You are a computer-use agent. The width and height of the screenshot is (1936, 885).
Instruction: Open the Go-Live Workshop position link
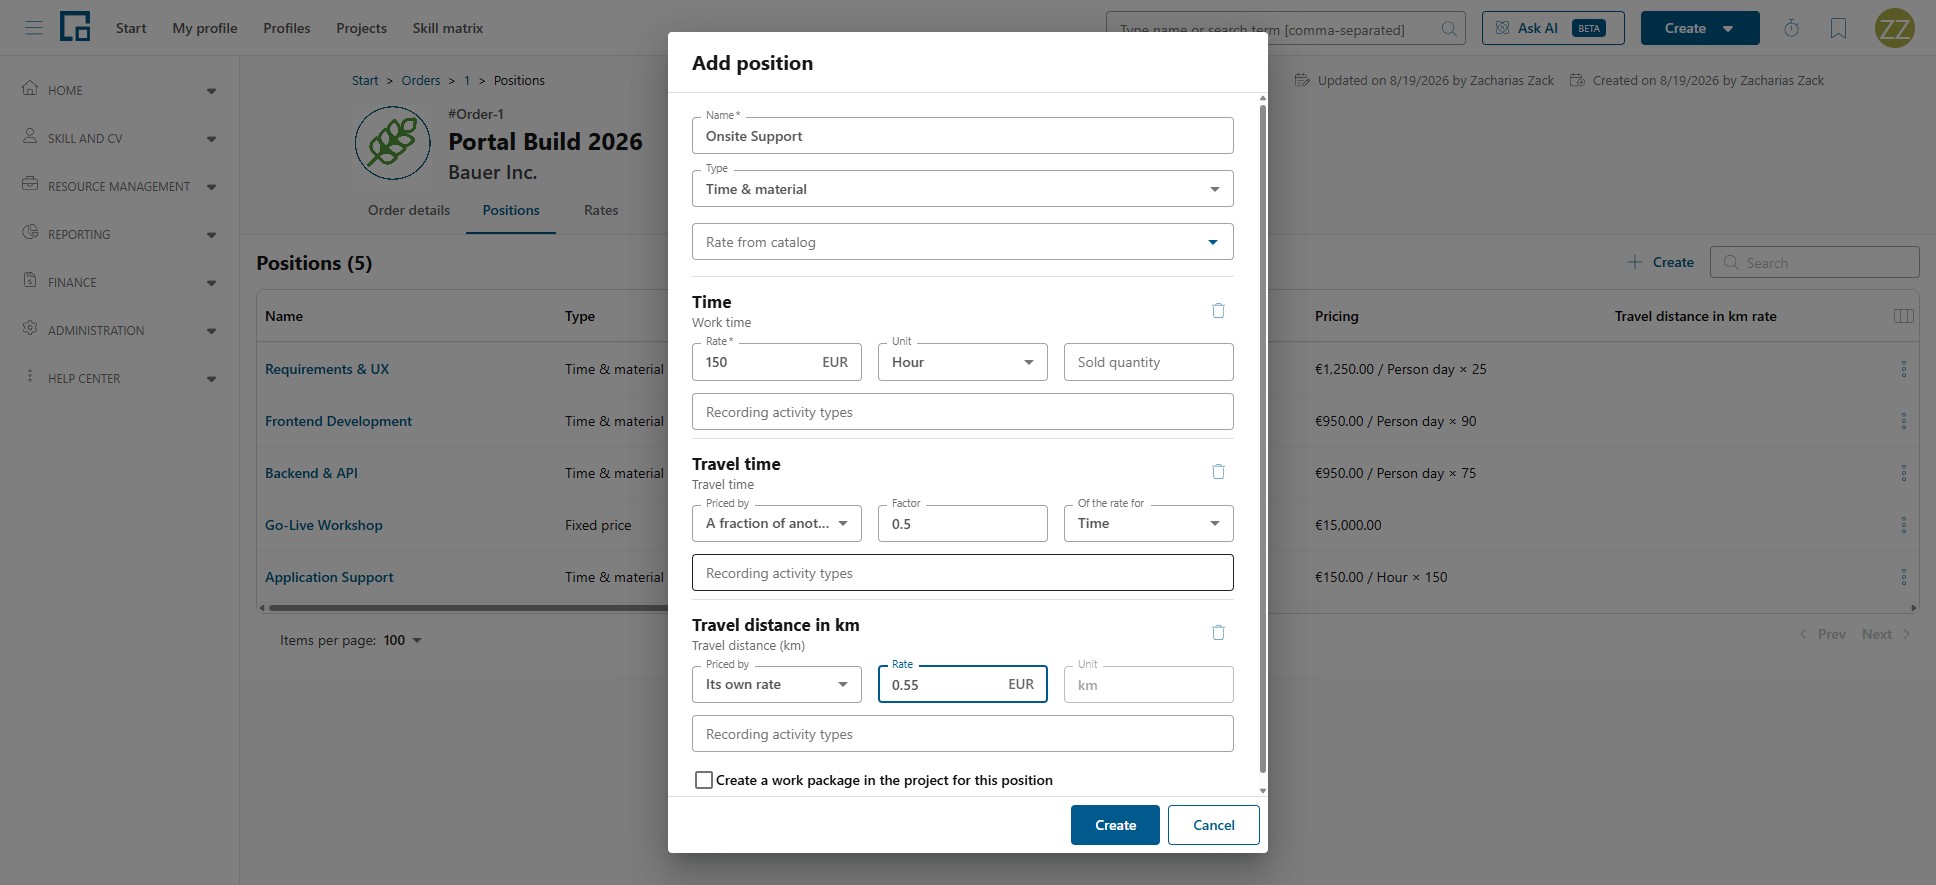(x=324, y=525)
